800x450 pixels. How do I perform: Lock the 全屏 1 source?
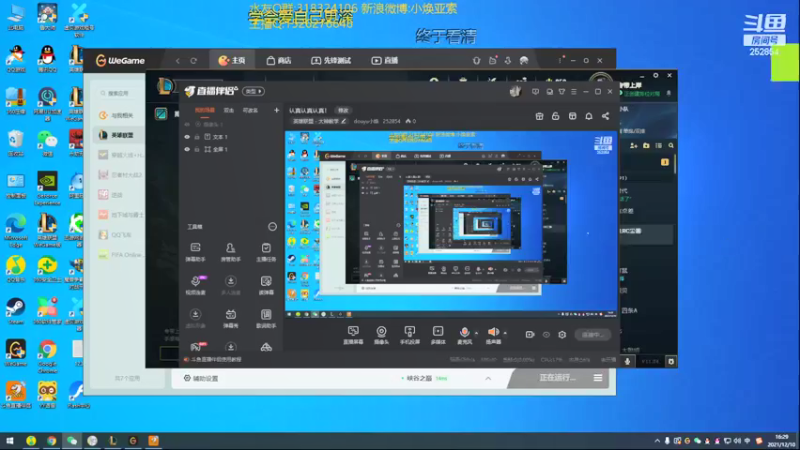pos(197,149)
